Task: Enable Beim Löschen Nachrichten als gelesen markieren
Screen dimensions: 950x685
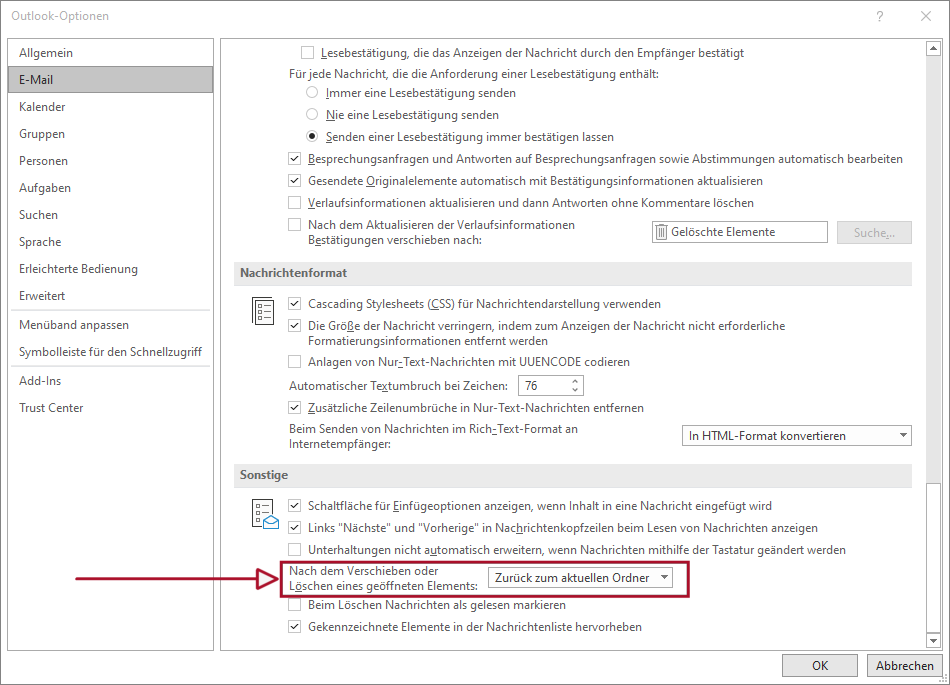Action: (x=295, y=604)
